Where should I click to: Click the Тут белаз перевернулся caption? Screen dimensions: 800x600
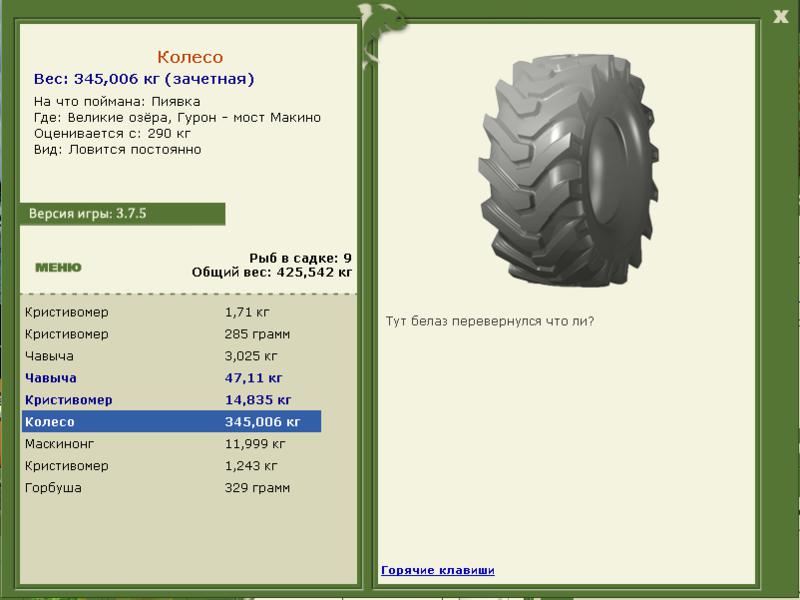(x=490, y=321)
